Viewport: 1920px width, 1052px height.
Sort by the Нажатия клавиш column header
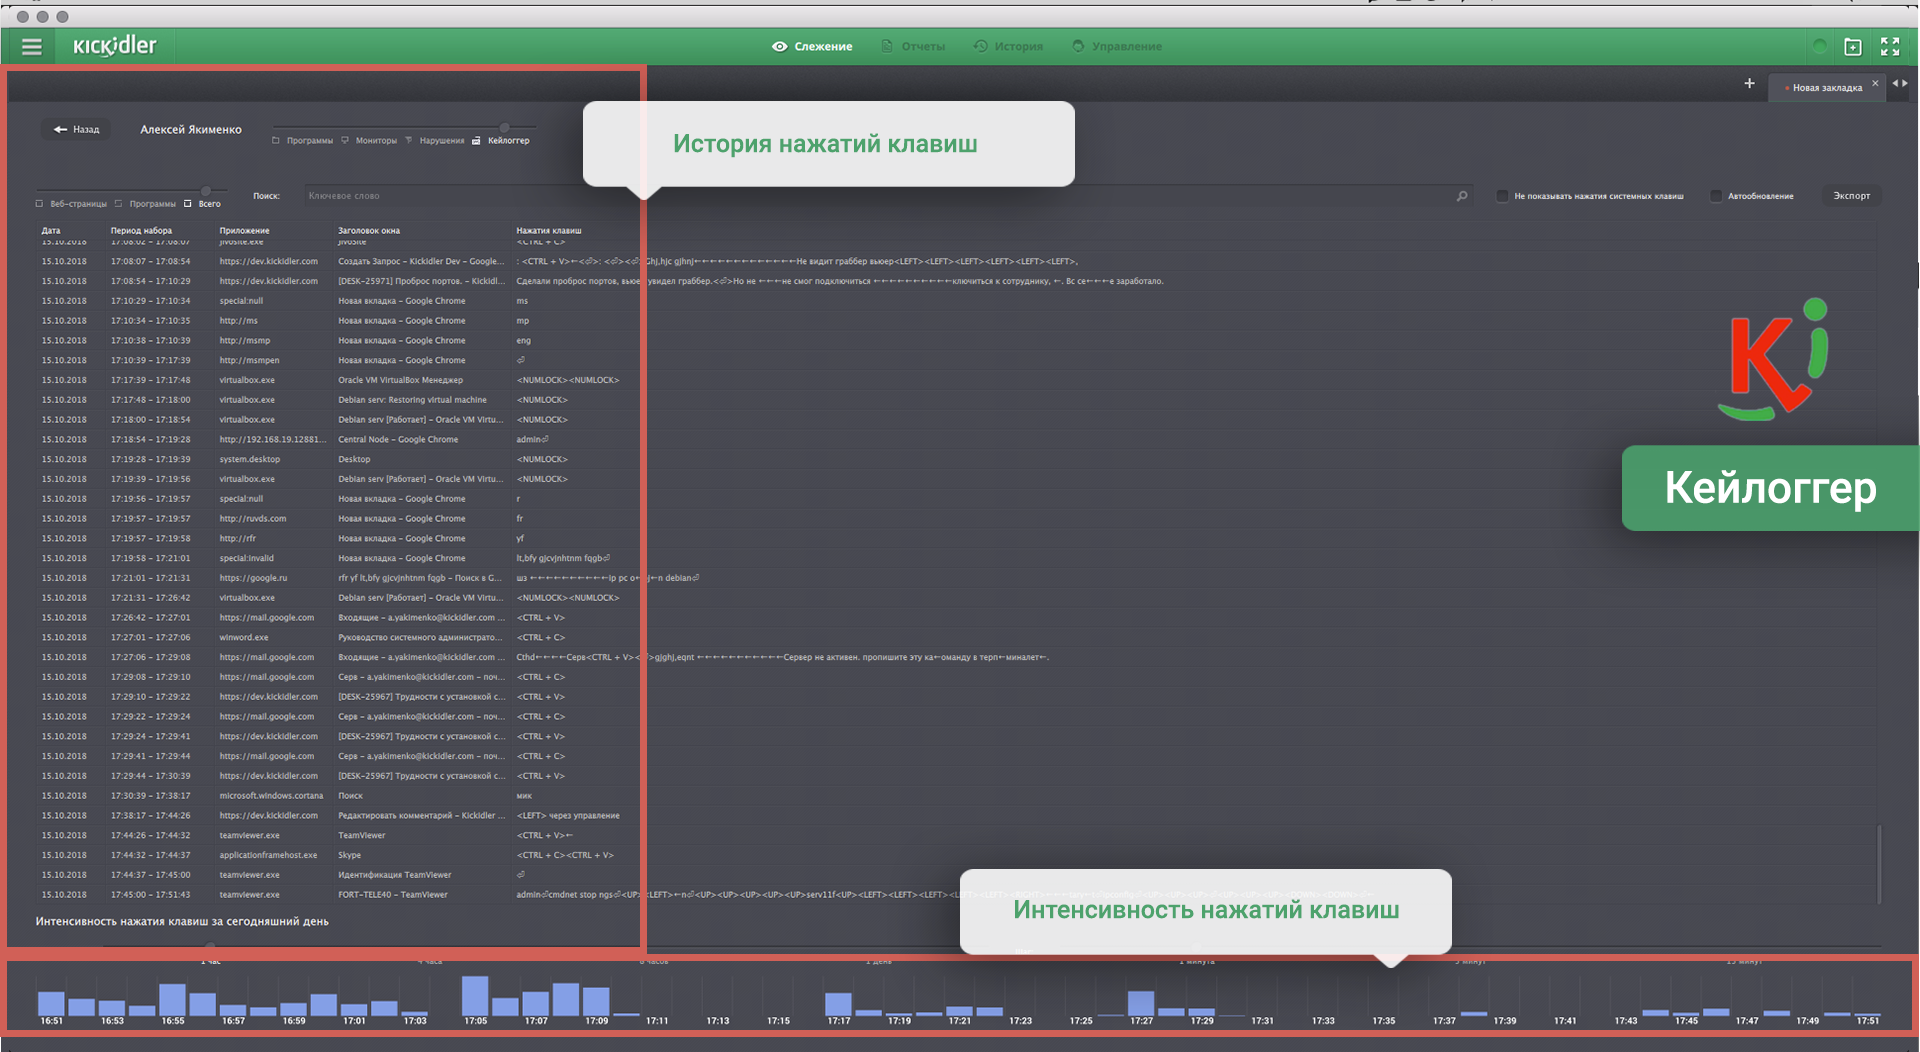point(548,231)
